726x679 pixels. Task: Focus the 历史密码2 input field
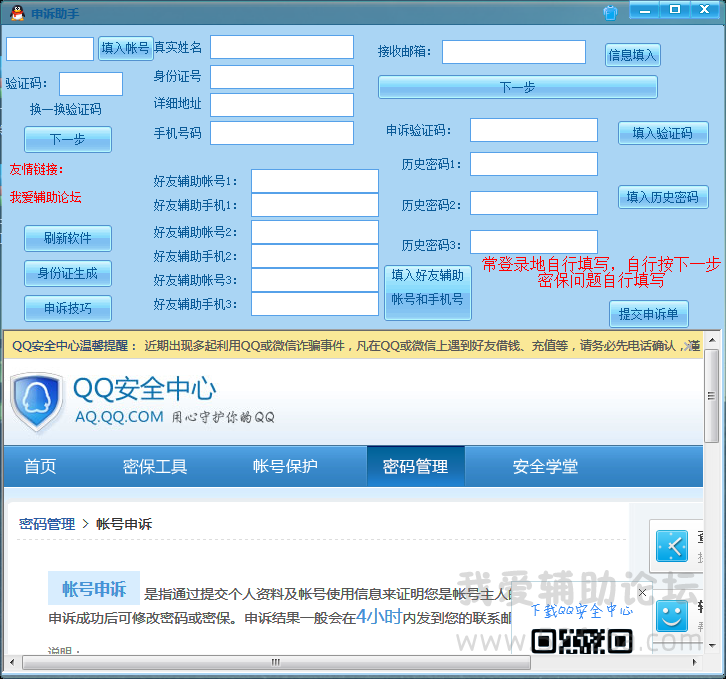click(534, 203)
